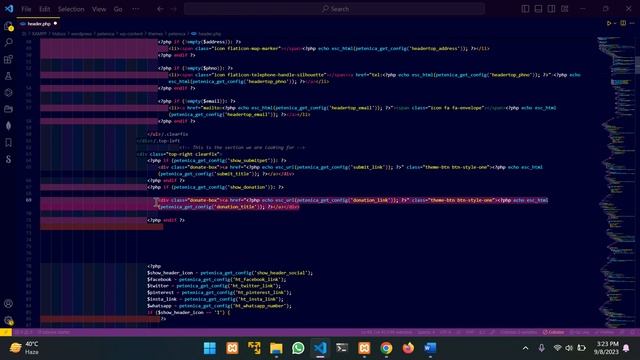This screenshot has height=360, width=640.
Task: Click the unsaved dot on header.php tab
Action: [x=56, y=24]
